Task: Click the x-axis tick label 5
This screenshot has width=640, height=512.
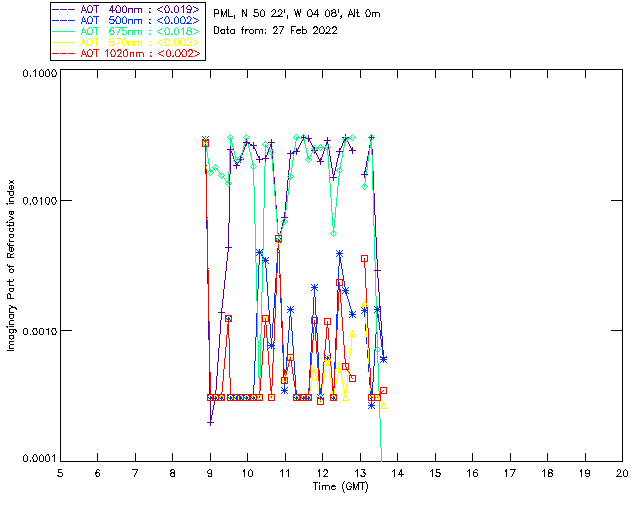Action: [60, 473]
